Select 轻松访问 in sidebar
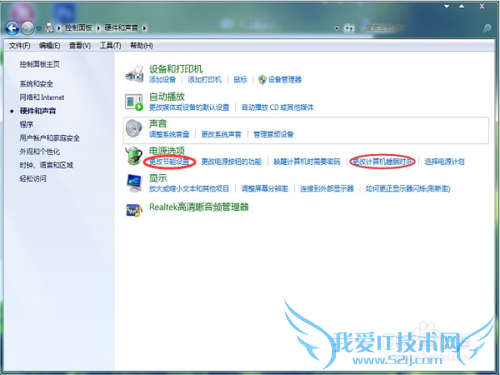The image size is (500, 375). [33, 179]
